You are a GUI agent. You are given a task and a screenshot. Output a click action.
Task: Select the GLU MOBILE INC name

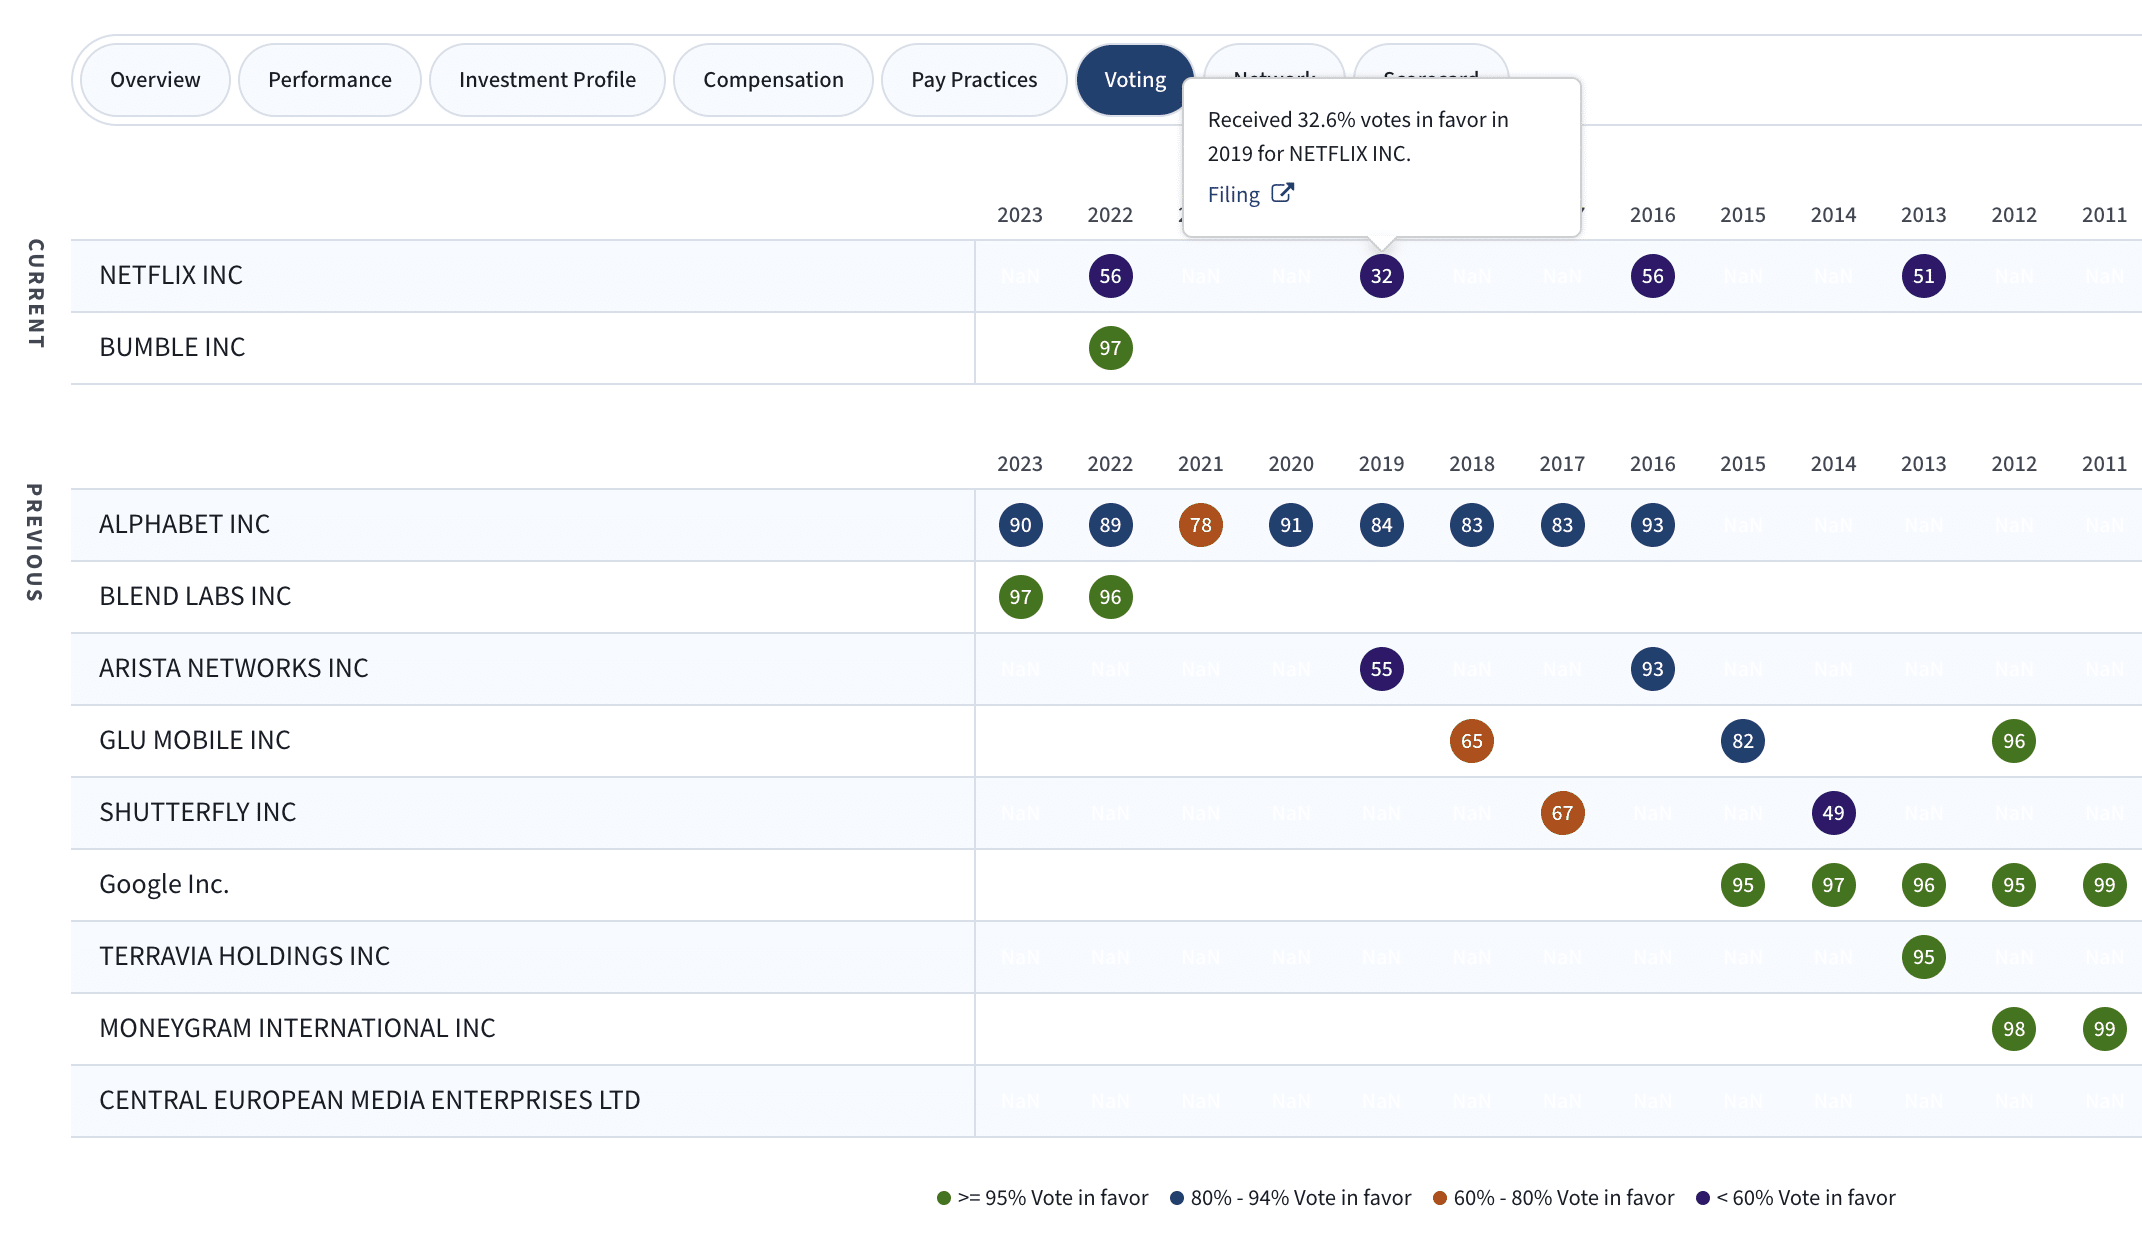pos(195,741)
